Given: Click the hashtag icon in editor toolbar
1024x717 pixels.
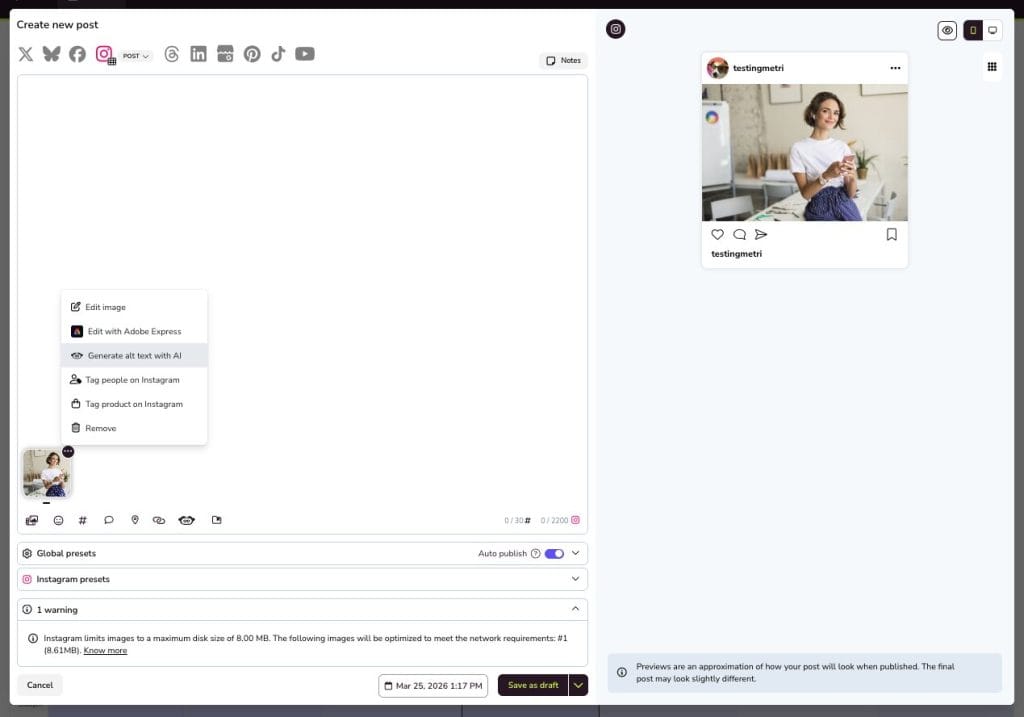Looking at the screenshot, I should (83, 520).
